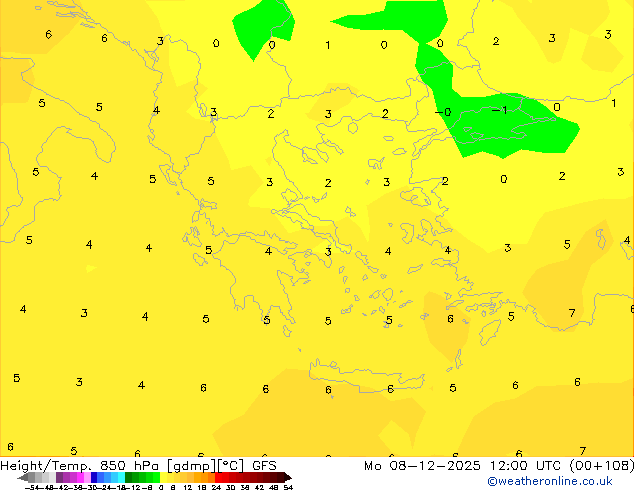The image size is (634, 490).
Task: Click the dark-maroon right arrow end of legend
Action: [x=288, y=477]
